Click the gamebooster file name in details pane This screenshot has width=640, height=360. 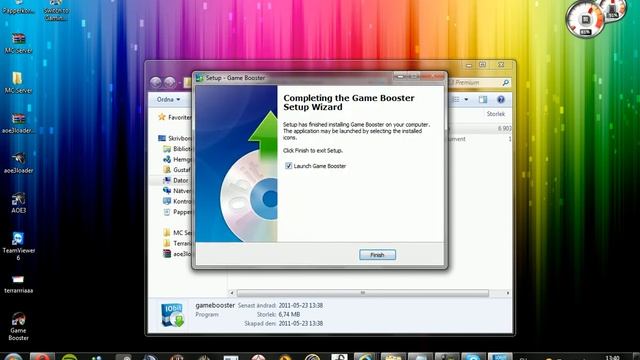[x=215, y=305]
